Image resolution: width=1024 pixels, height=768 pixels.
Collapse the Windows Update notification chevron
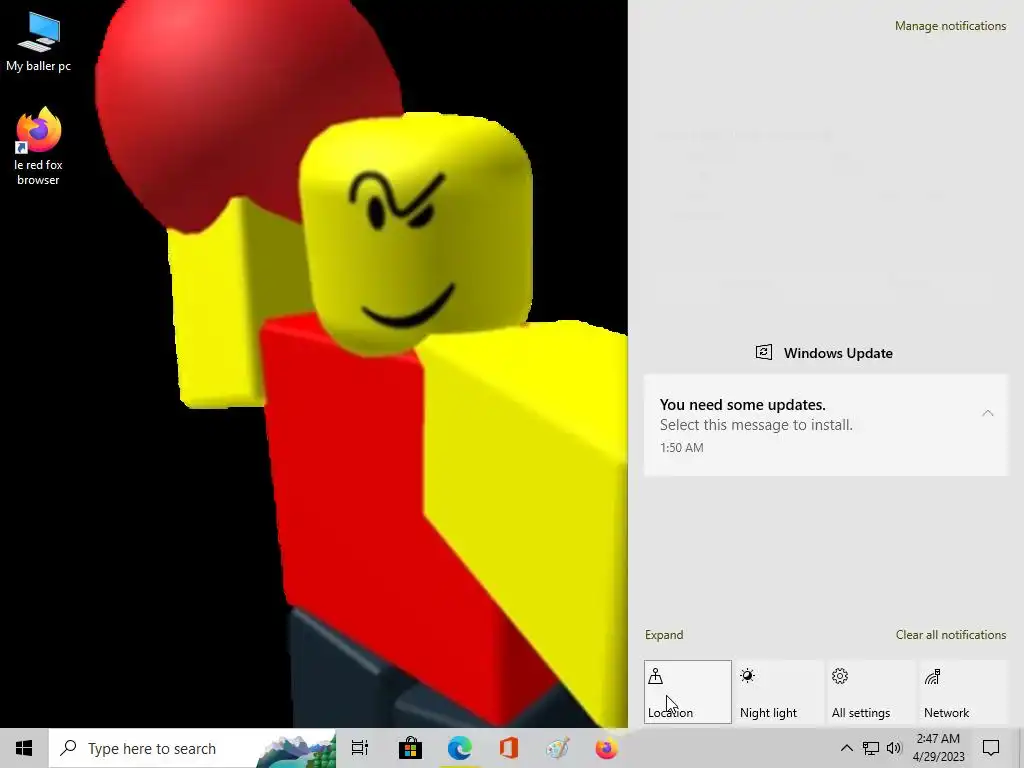987,413
